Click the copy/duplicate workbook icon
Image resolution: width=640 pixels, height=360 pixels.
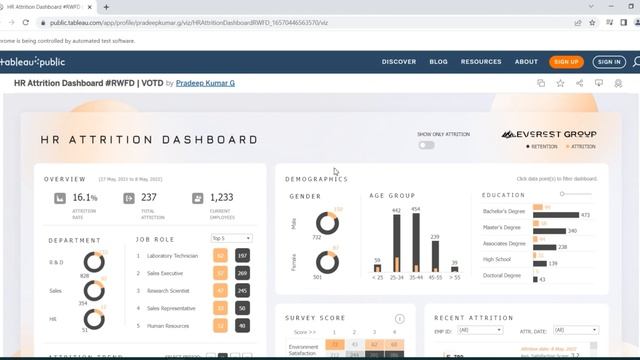click(541, 83)
